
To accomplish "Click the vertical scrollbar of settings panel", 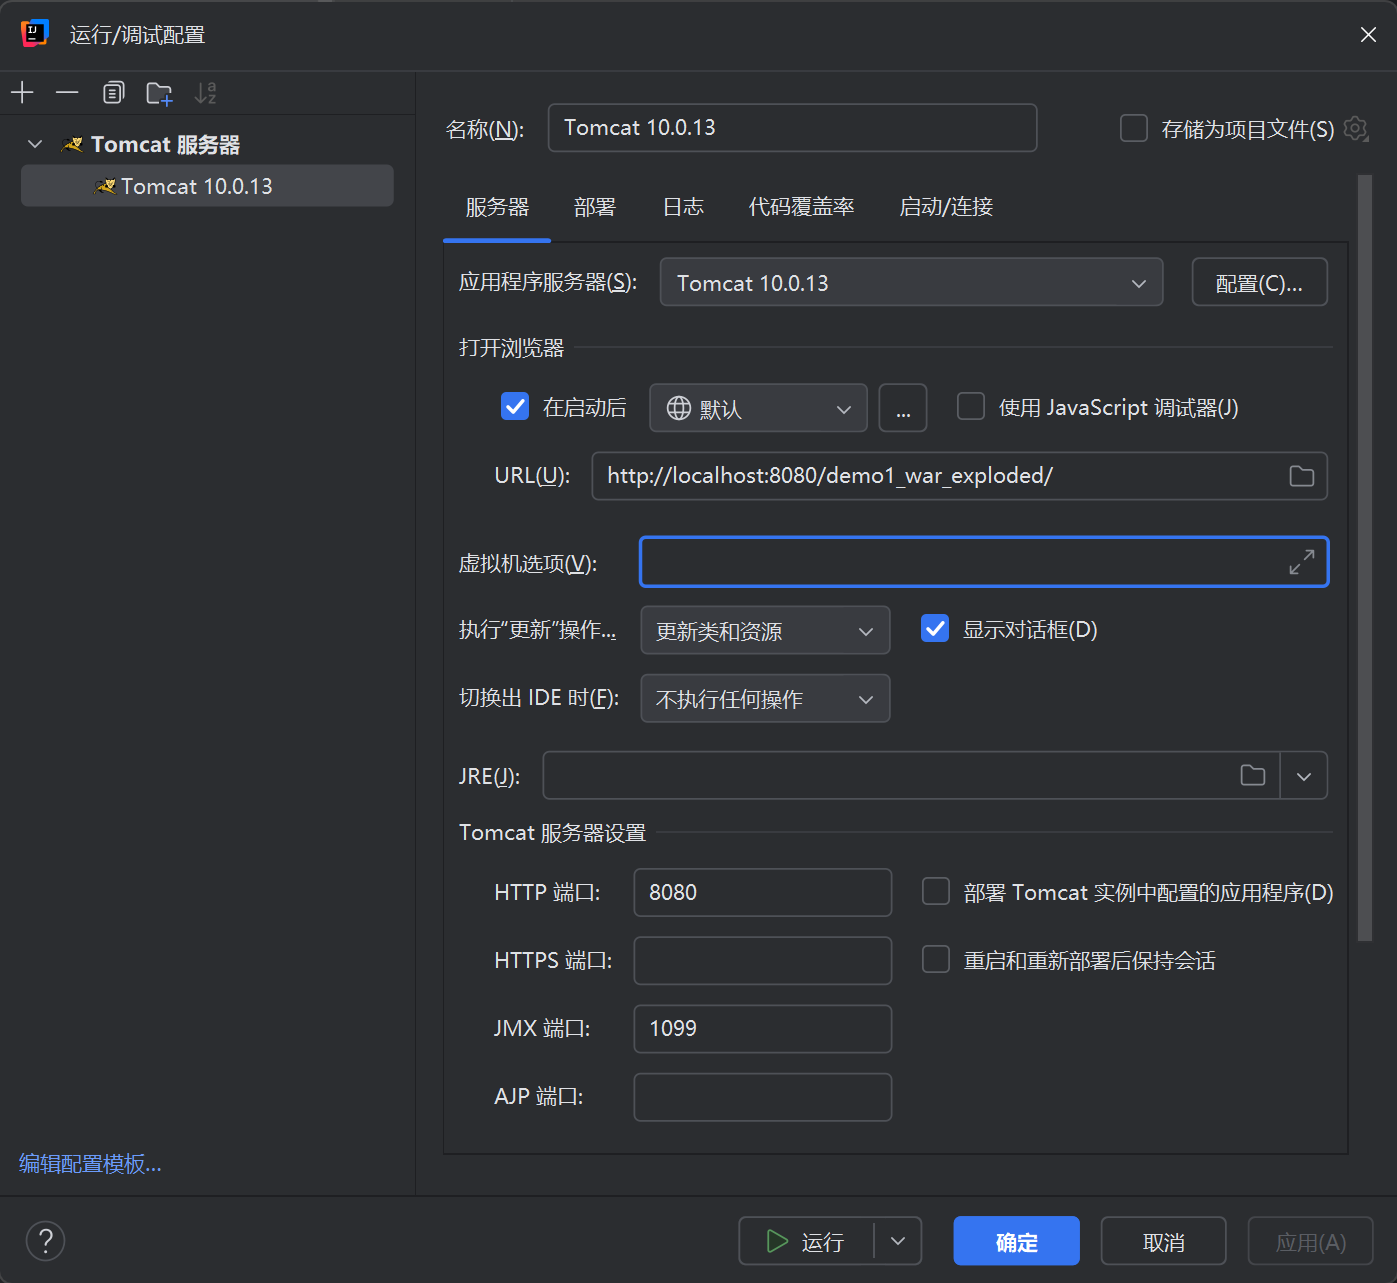I will coord(1365,558).
